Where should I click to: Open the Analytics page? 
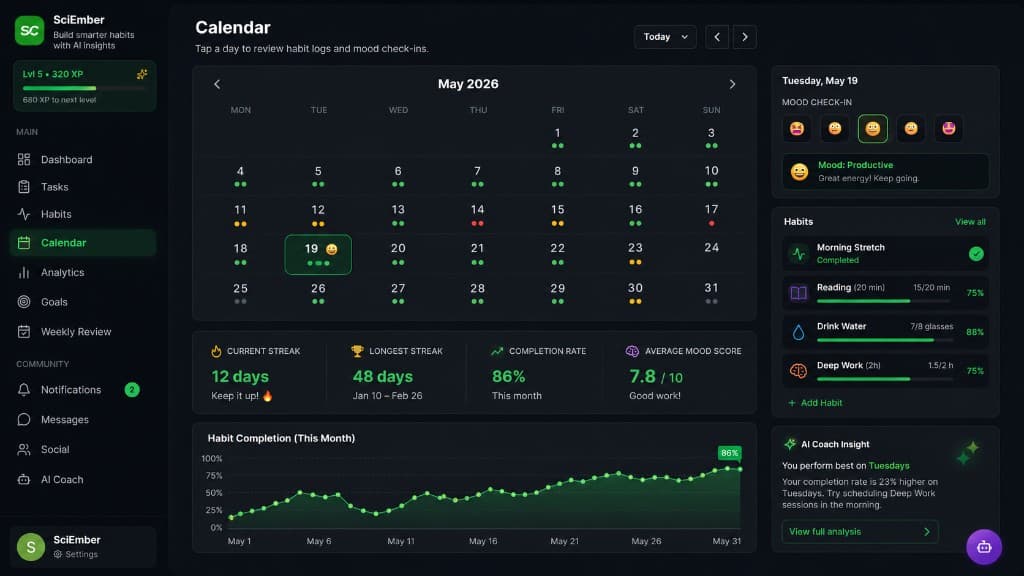83,272
